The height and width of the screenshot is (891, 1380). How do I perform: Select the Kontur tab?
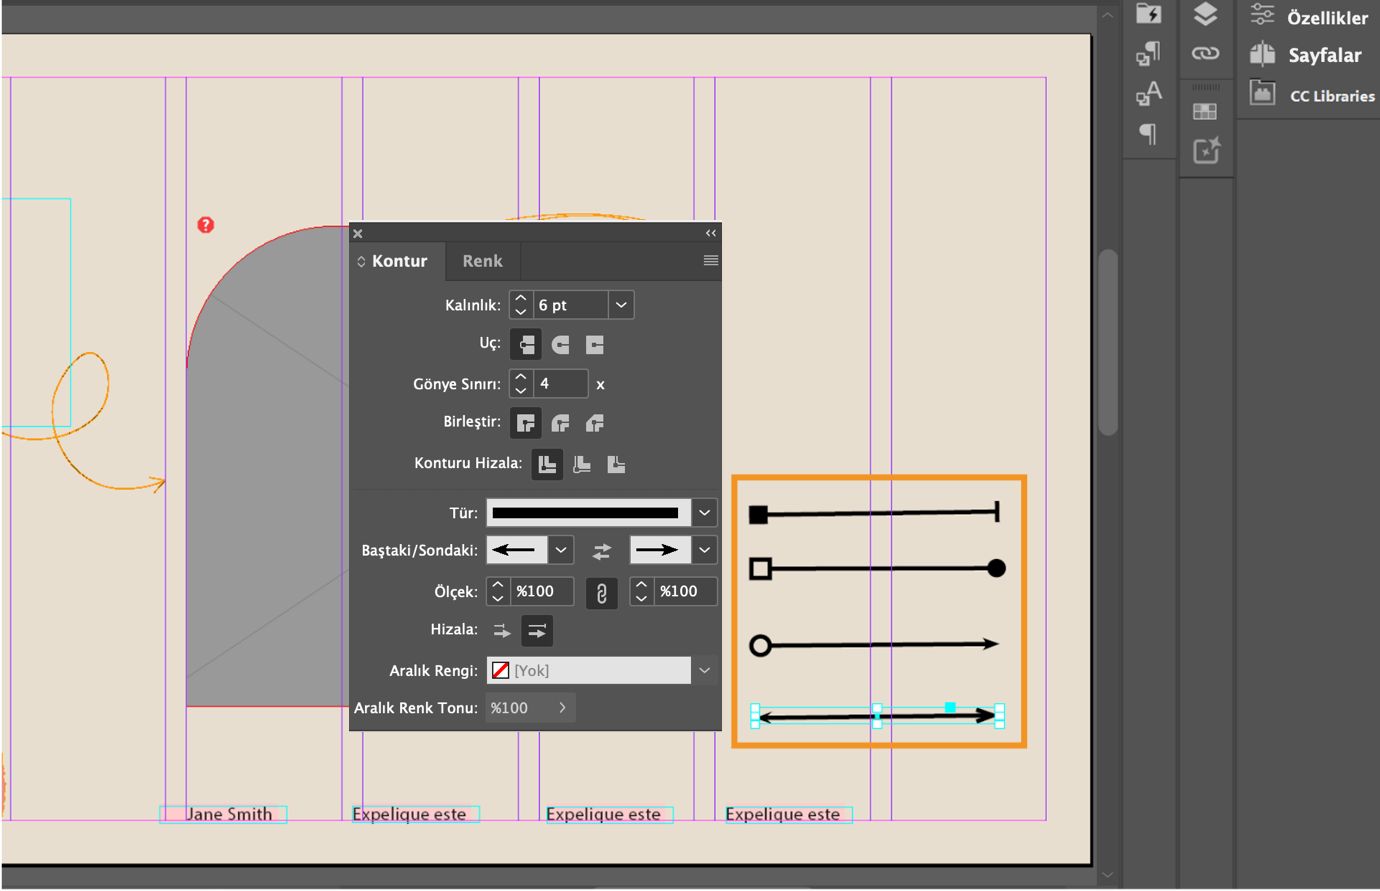(x=399, y=261)
